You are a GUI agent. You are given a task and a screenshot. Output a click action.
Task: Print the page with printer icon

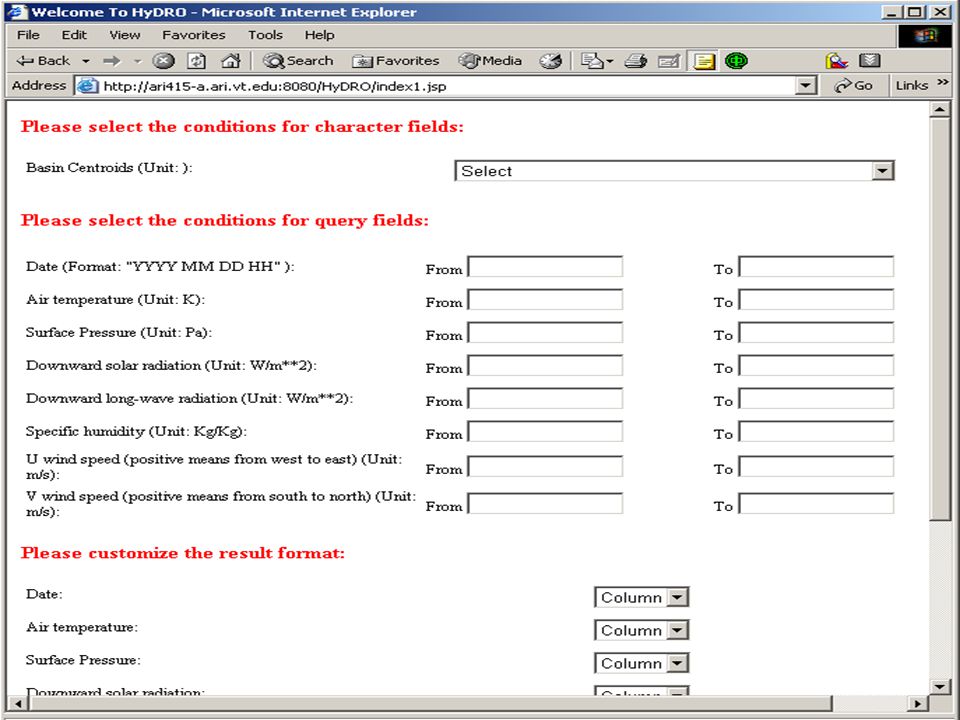pyautogui.click(x=636, y=61)
